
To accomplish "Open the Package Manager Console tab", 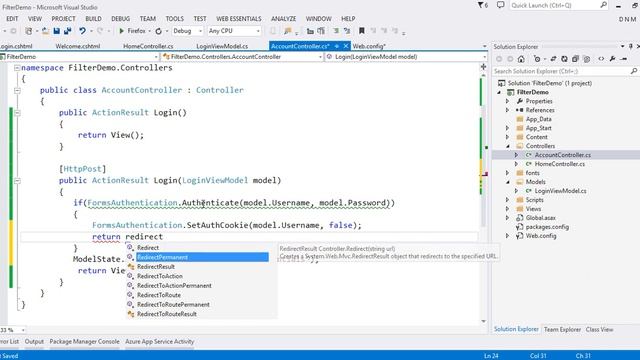I will (84, 342).
